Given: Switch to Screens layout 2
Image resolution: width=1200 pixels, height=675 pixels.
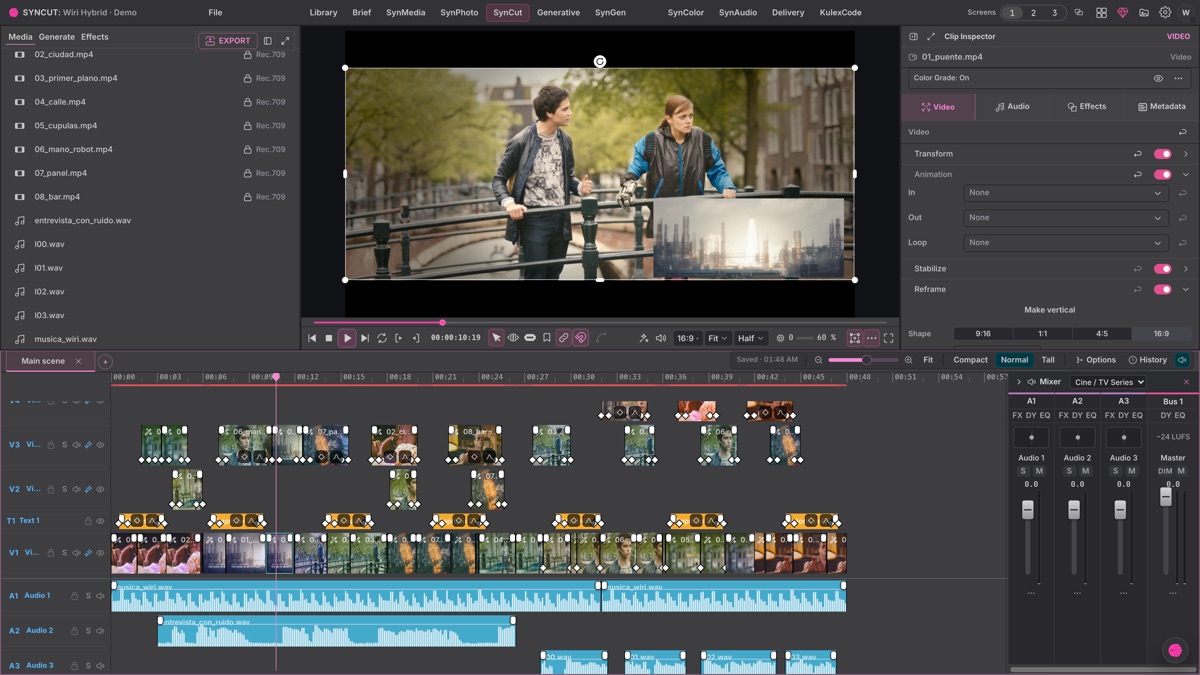Looking at the screenshot, I should click(1033, 13).
